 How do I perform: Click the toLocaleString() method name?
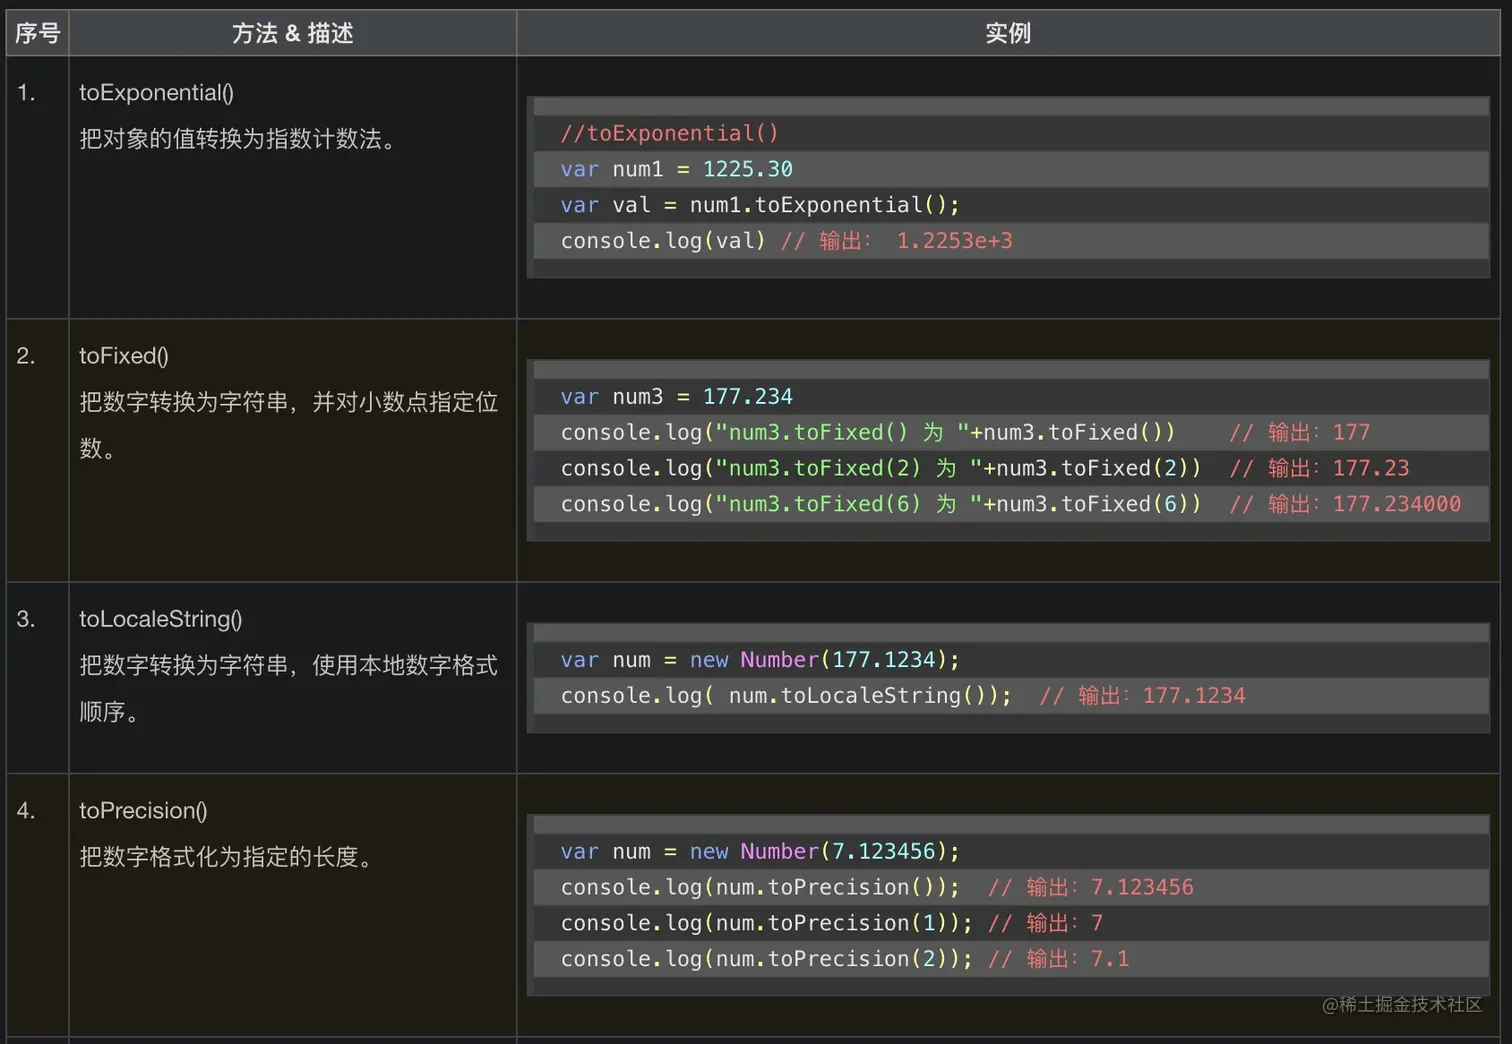[x=160, y=619]
